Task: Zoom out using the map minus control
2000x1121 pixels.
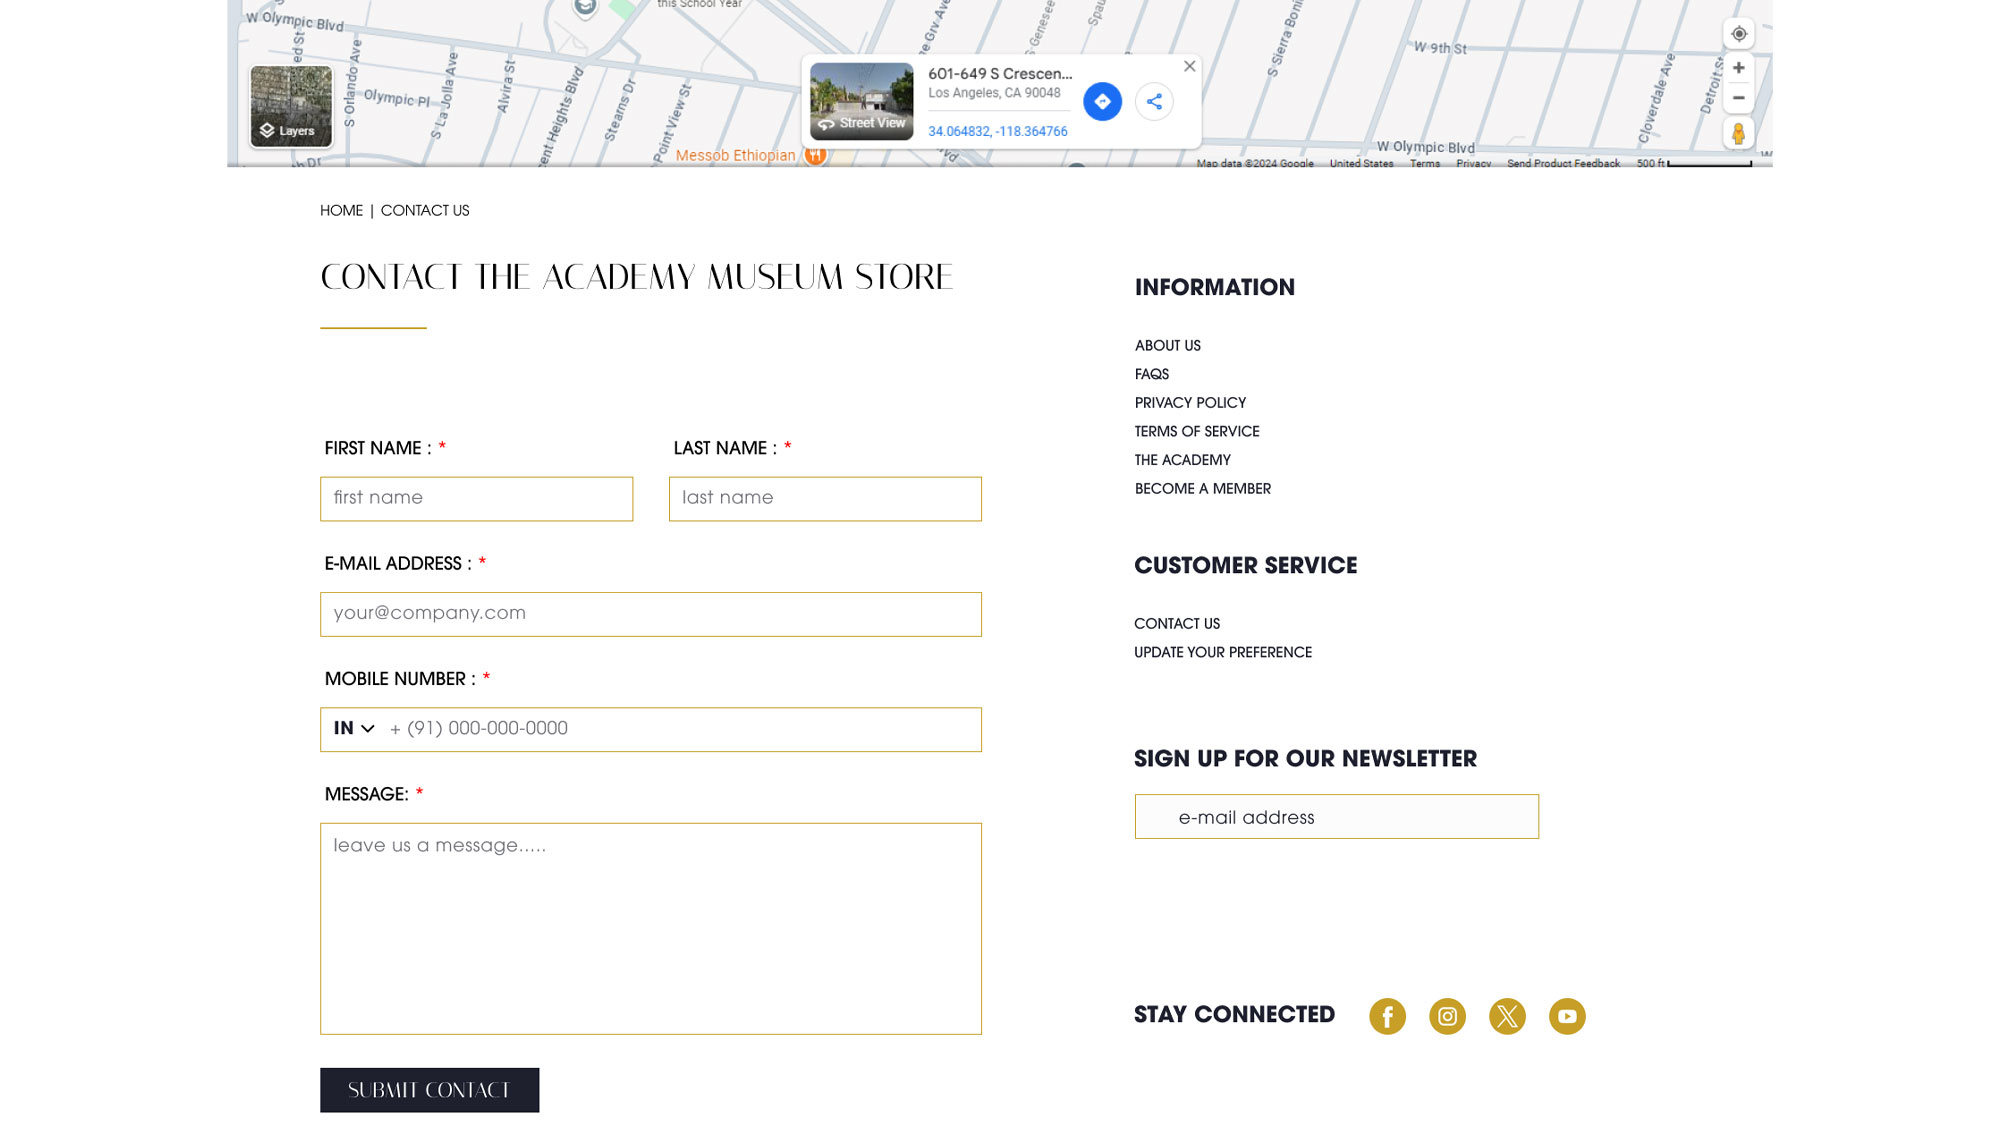Action: (1739, 97)
